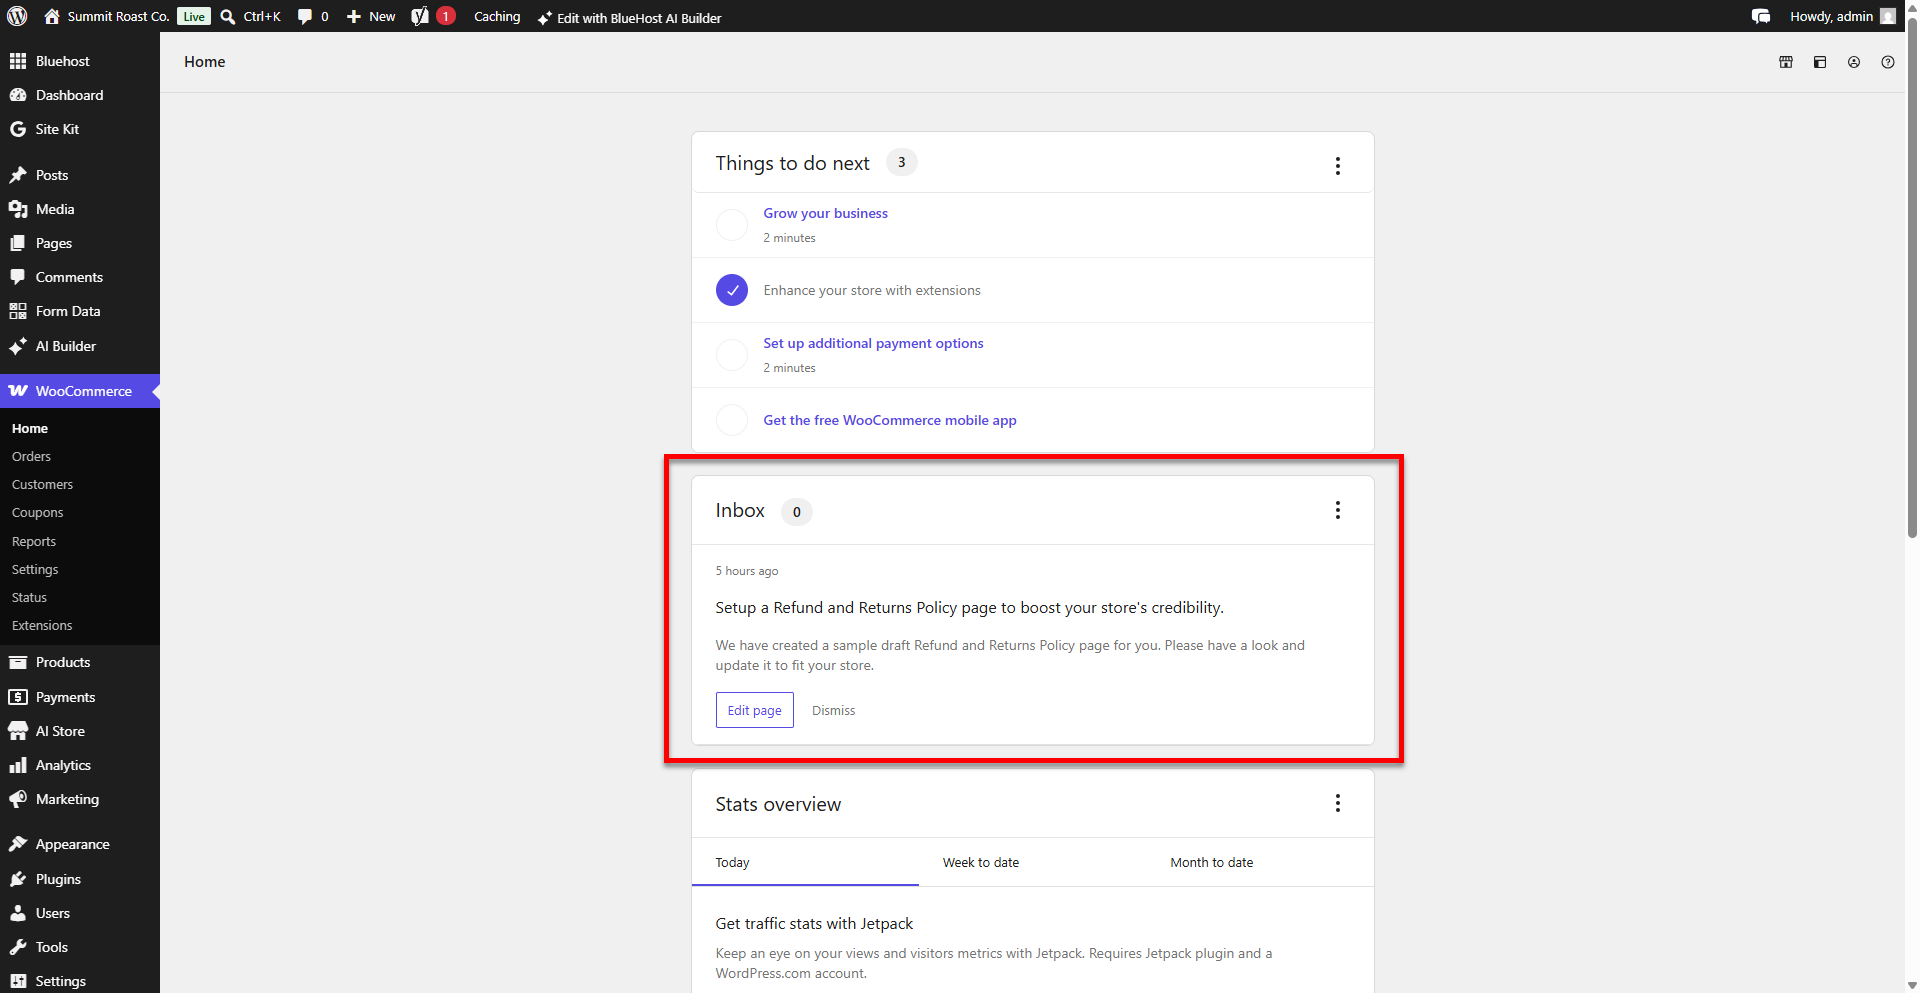Open WooCommerce Reports submenu

pos(34,541)
